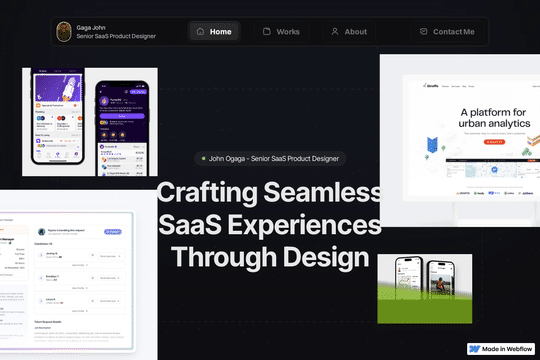Click the Crafting Seamless headline line
Viewport: 540px width, 360px height.
coord(269,192)
